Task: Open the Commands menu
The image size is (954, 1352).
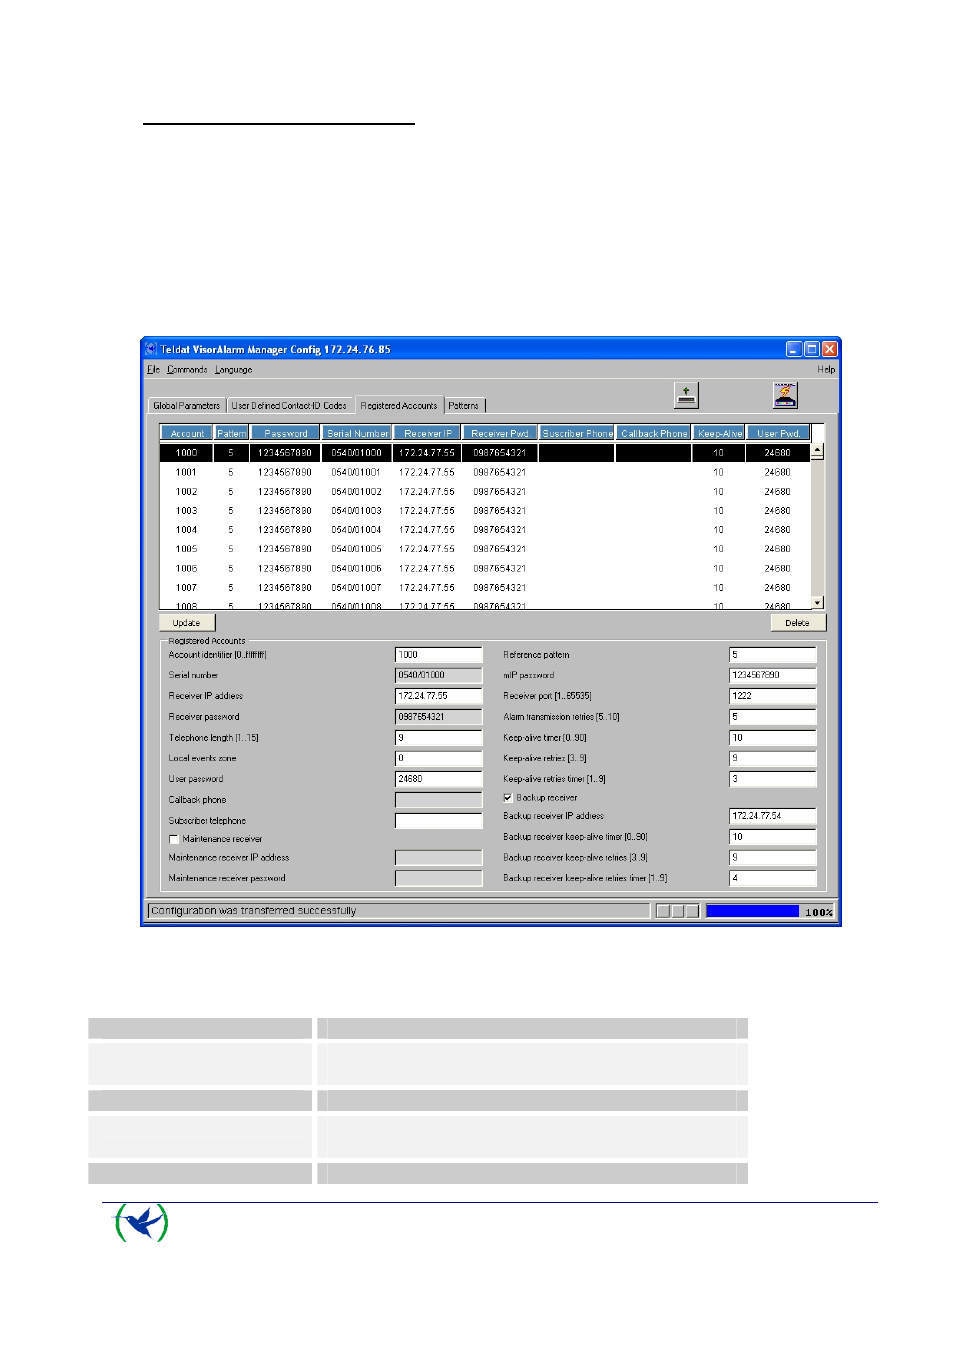Action: pyautogui.click(x=187, y=370)
